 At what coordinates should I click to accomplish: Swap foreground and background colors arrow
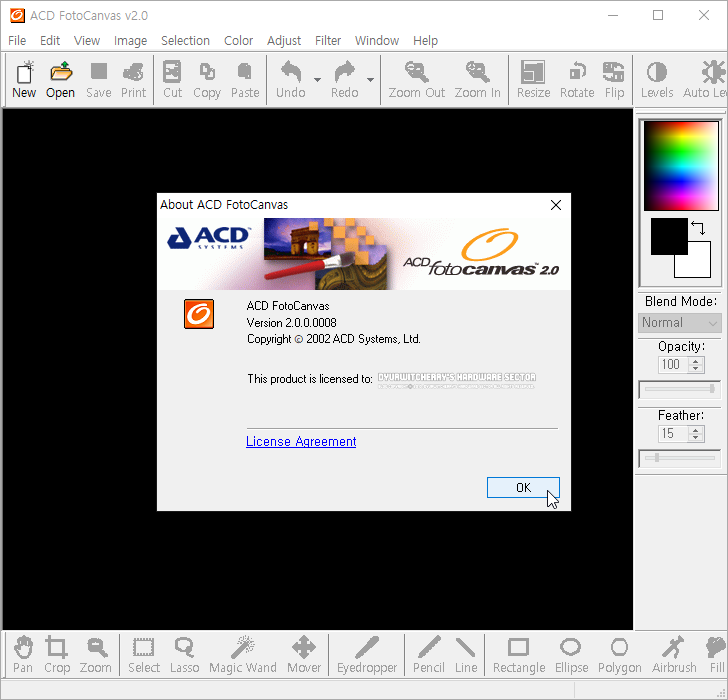point(698,228)
